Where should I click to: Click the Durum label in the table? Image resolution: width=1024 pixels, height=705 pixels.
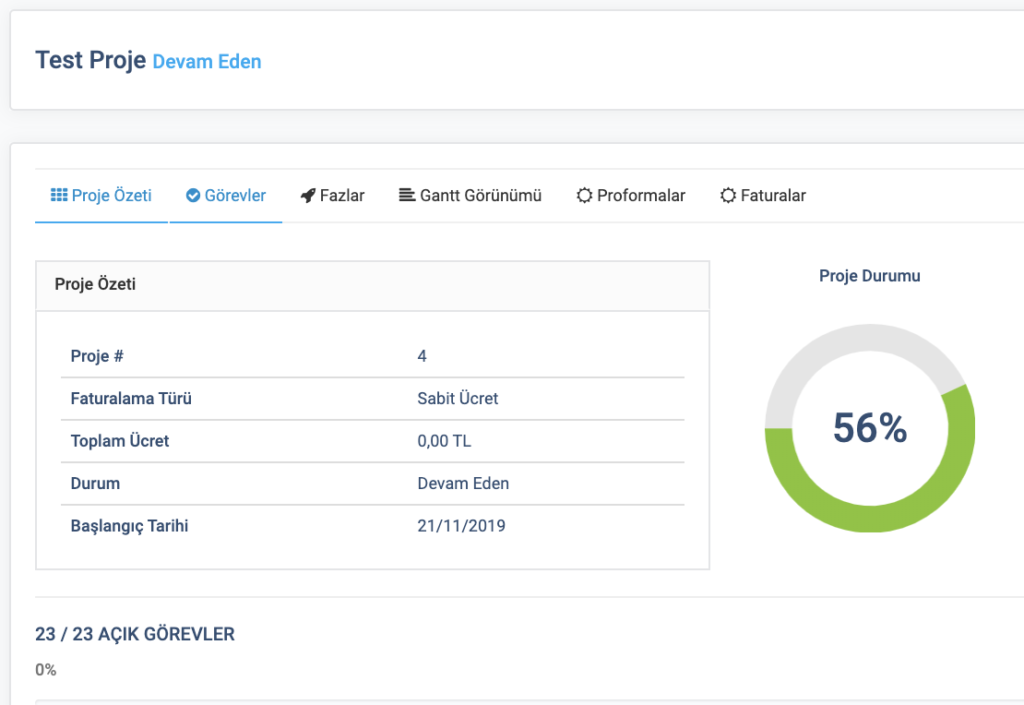tap(95, 483)
